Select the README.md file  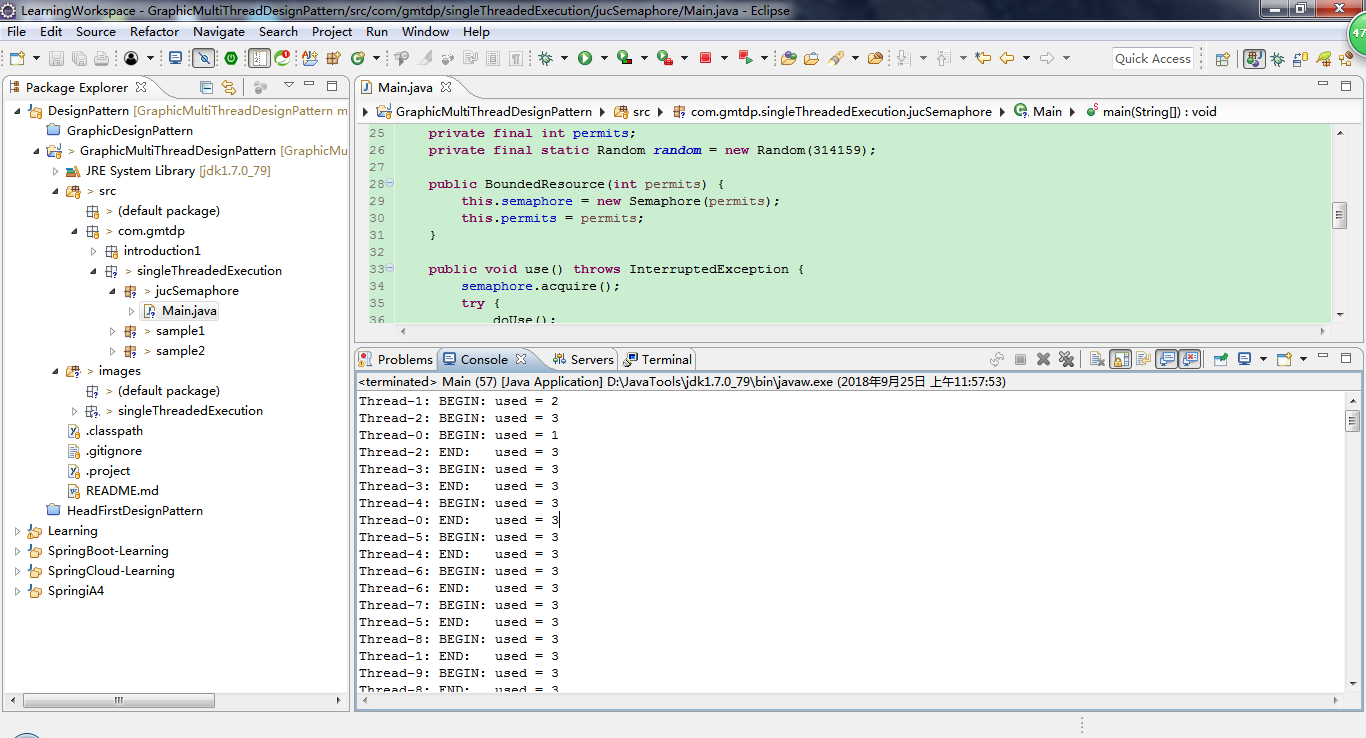pyautogui.click(x=122, y=491)
